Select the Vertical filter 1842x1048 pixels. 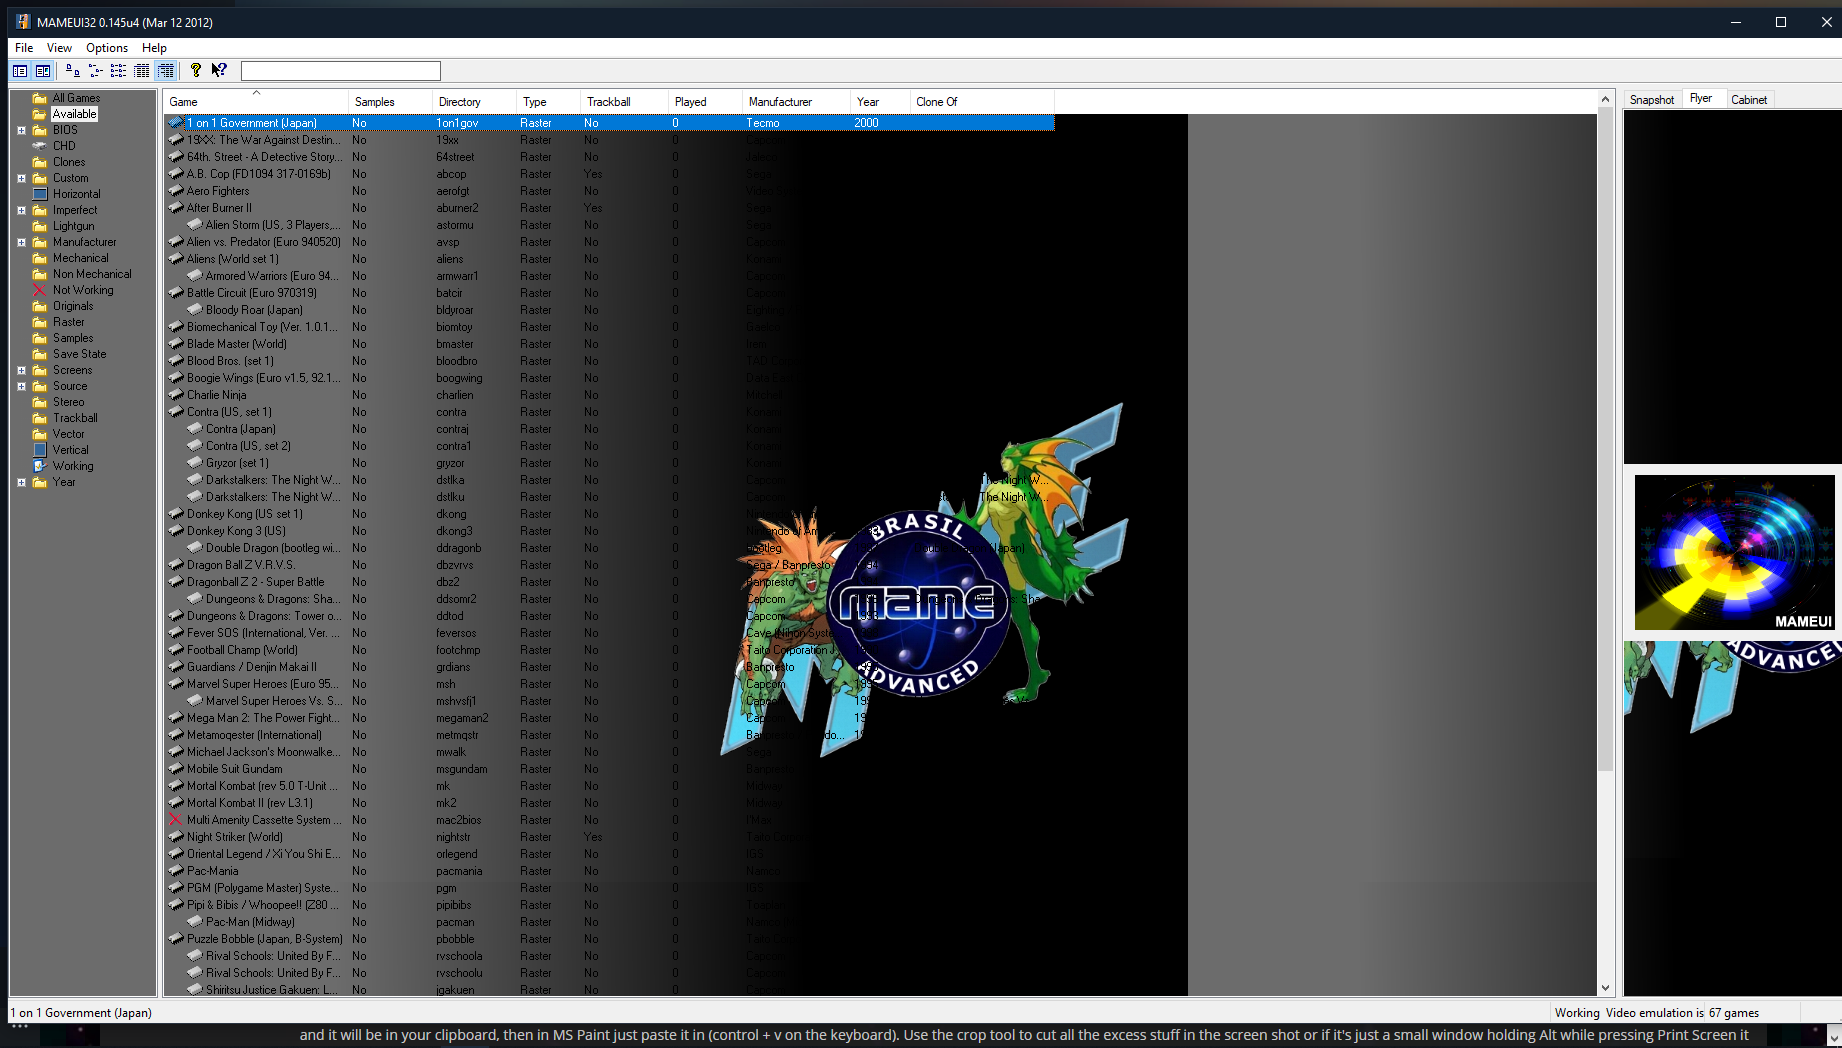point(70,450)
